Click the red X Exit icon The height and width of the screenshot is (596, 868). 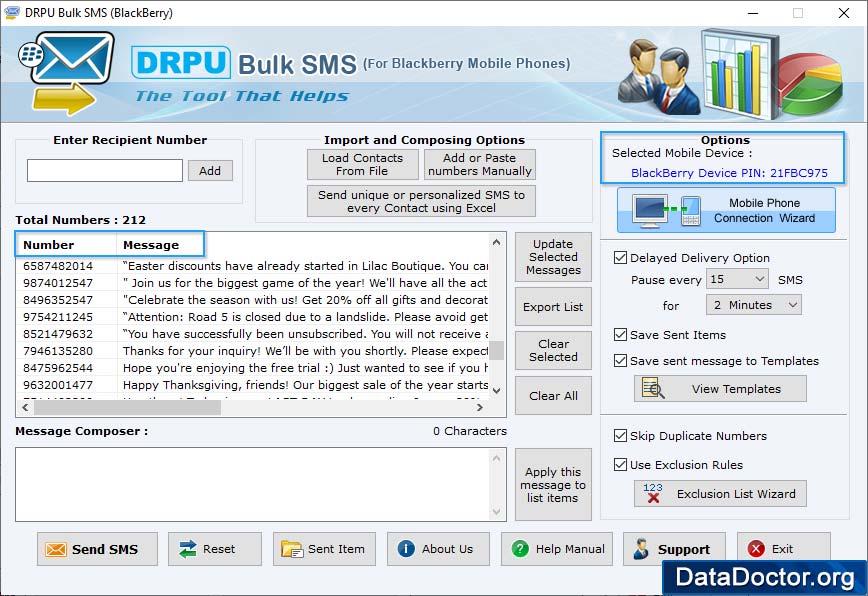pos(756,549)
